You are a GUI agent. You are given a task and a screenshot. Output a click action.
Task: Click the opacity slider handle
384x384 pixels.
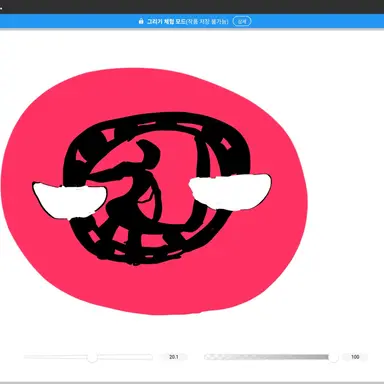pos(333,357)
